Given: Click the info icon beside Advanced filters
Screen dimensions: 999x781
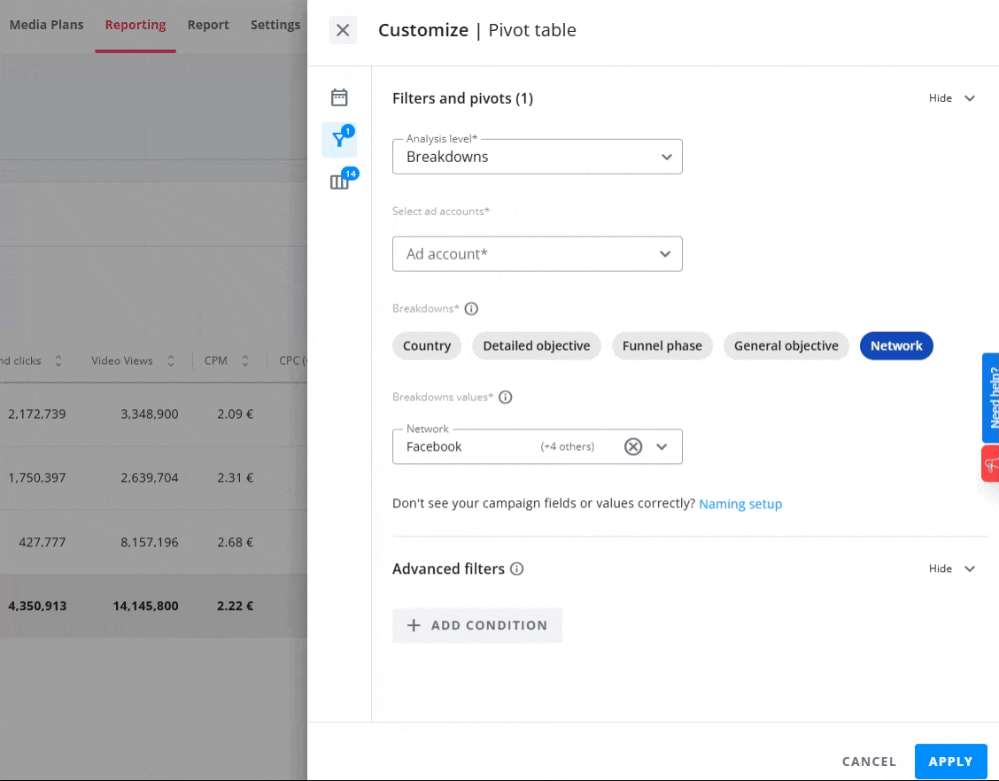Looking at the screenshot, I should pyautogui.click(x=517, y=569).
